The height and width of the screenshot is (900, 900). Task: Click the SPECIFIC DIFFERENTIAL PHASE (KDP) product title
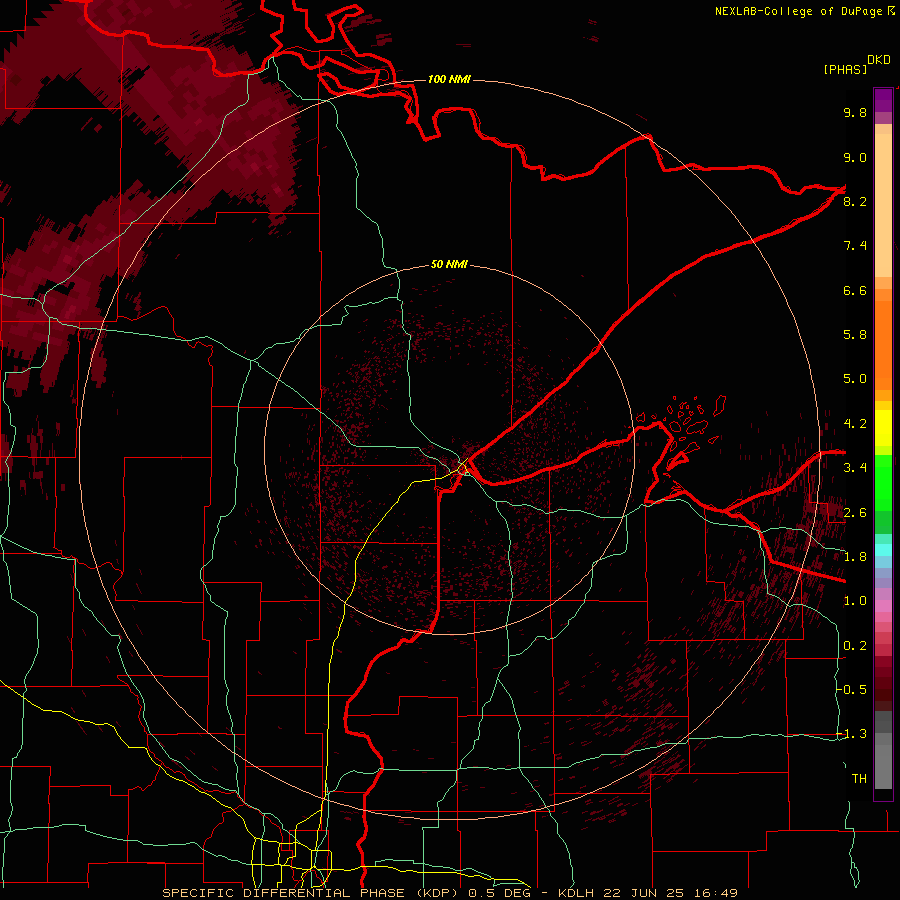313,893
